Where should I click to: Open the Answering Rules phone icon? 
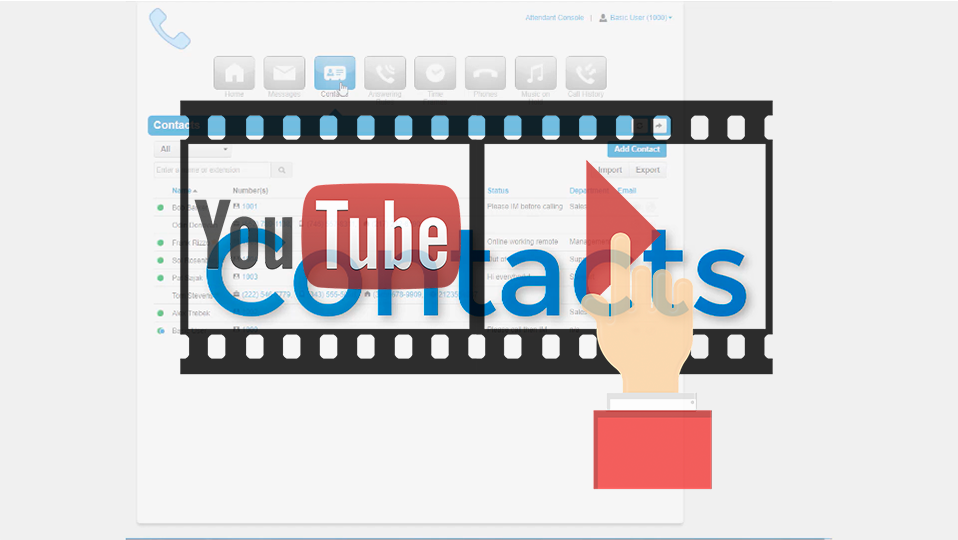[385, 73]
